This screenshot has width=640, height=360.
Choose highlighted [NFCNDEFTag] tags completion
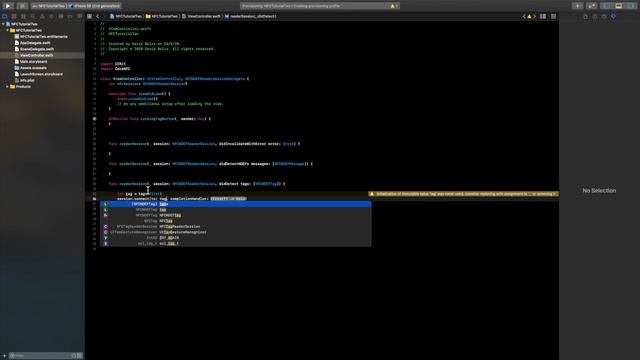coord(236,204)
